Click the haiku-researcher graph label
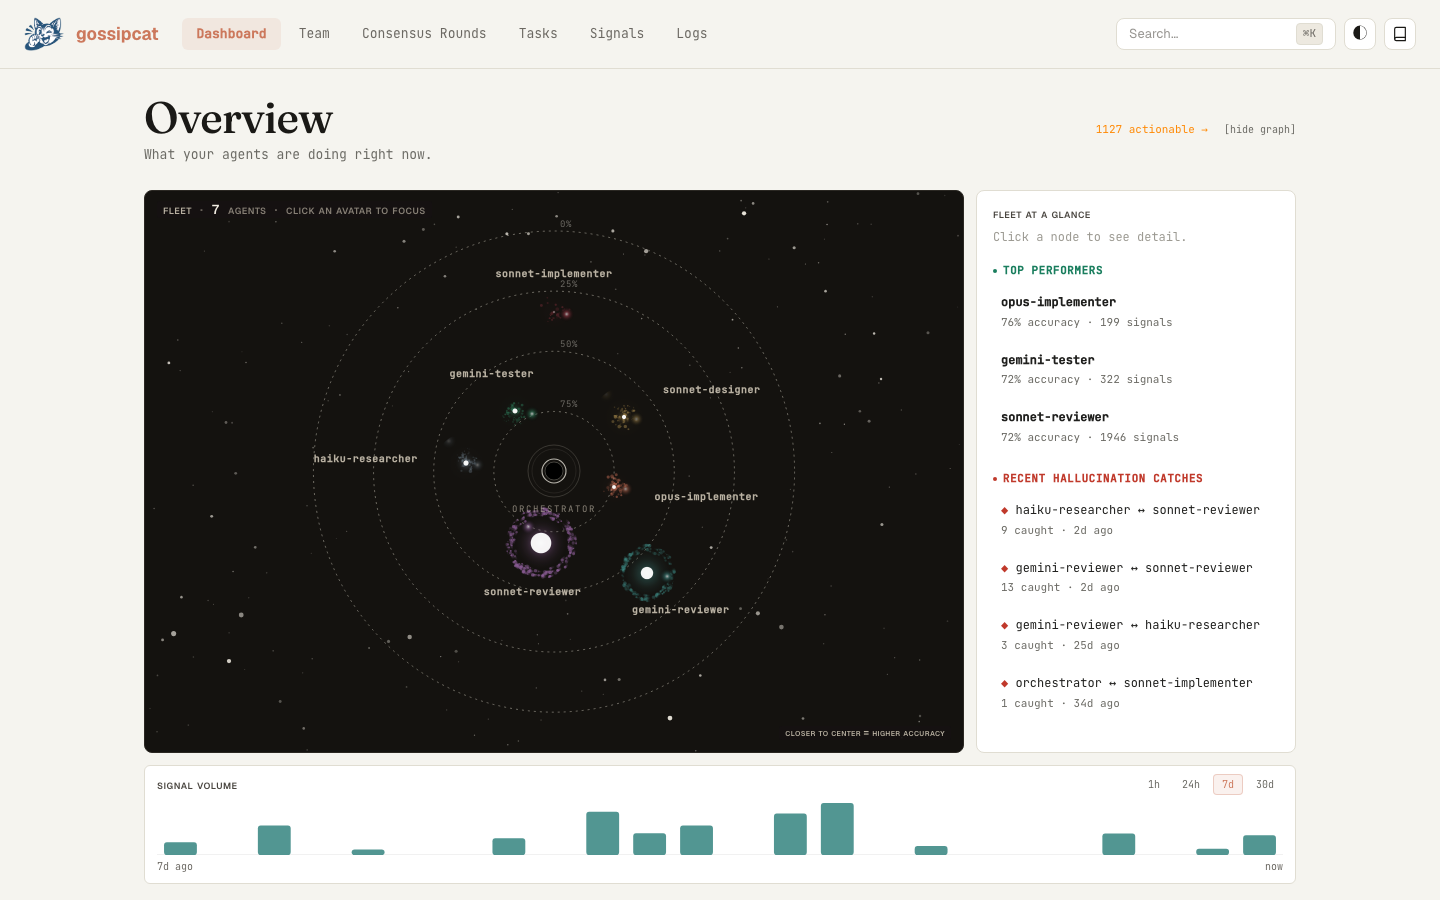Image resolution: width=1440 pixels, height=900 pixels. coord(365,459)
